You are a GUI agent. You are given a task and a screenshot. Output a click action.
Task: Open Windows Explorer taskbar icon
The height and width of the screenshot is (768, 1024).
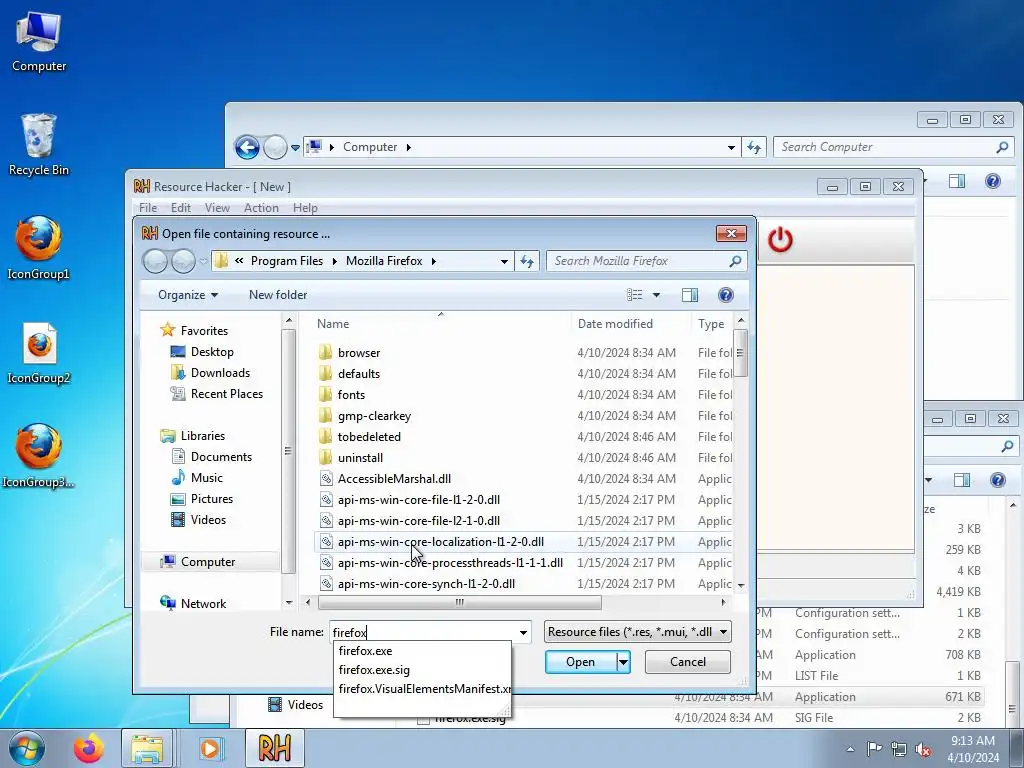point(147,748)
